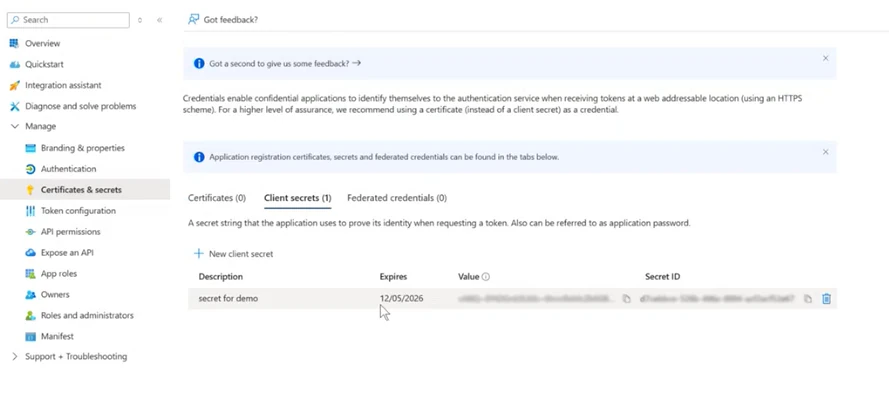889x409 pixels.
Task: Click info icon in credentials tabs banner
Action: click(x=199, y=157)
